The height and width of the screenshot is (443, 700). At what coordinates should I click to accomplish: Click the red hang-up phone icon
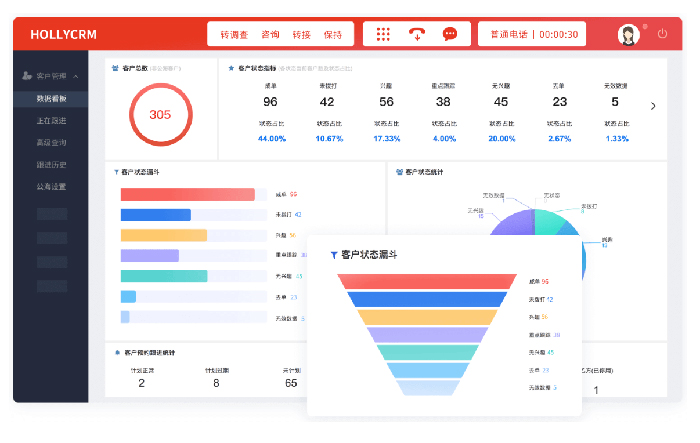(x=417, y=34)
